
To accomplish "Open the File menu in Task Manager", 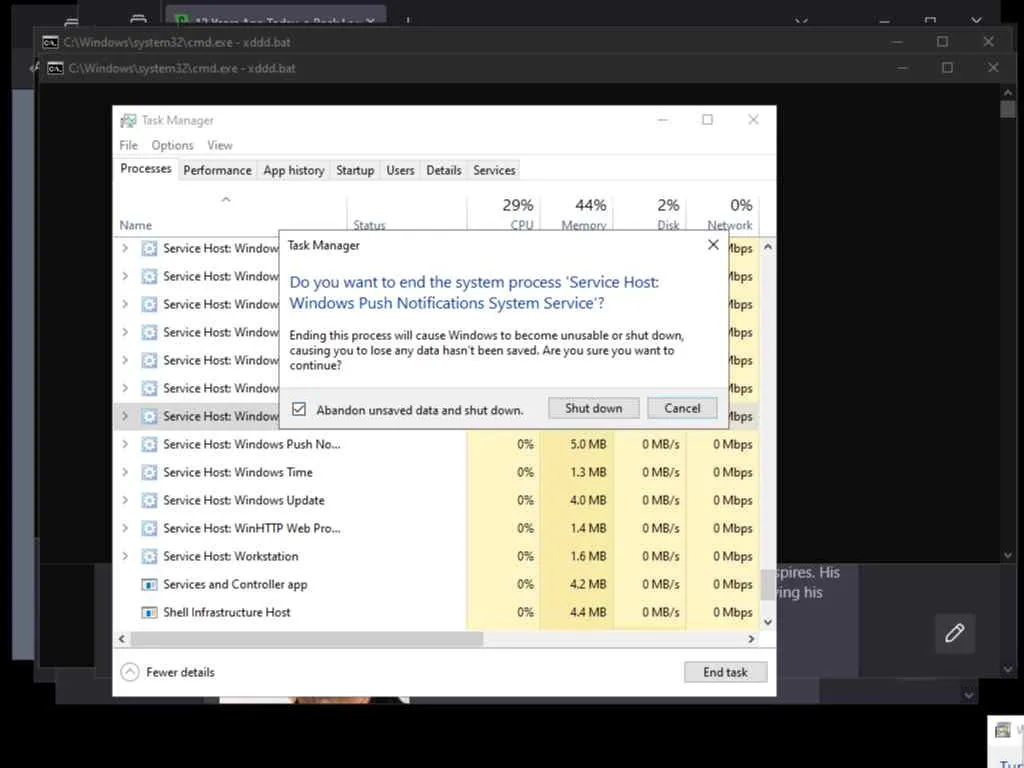I will click(129, 145).
